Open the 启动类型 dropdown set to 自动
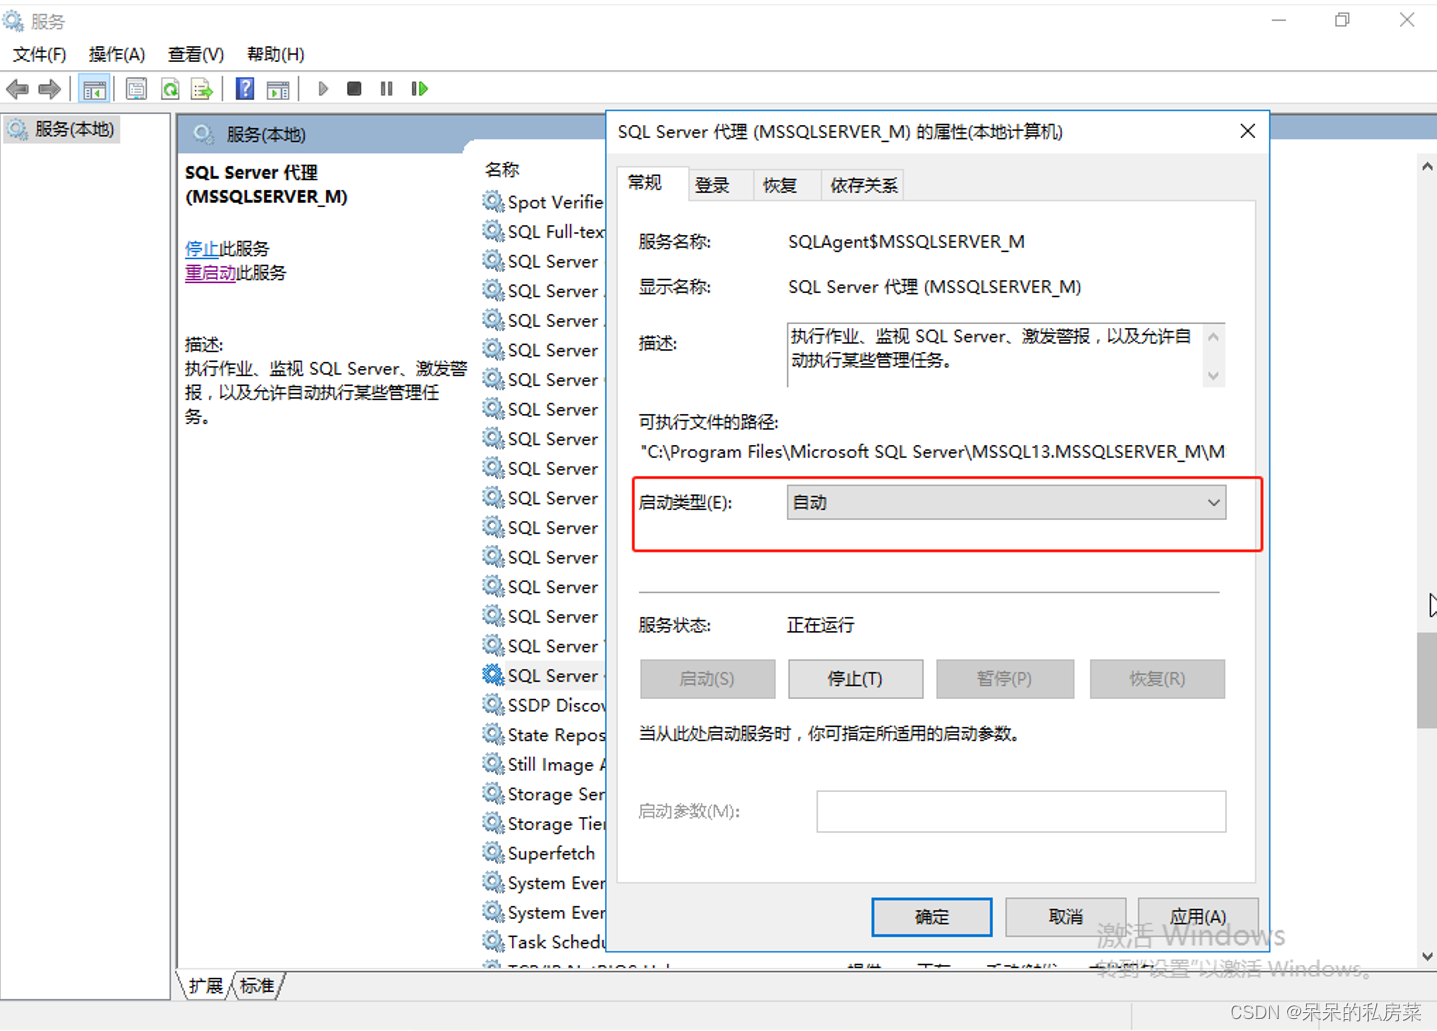1437x1031 pixels. click(x=1006, y=502)
